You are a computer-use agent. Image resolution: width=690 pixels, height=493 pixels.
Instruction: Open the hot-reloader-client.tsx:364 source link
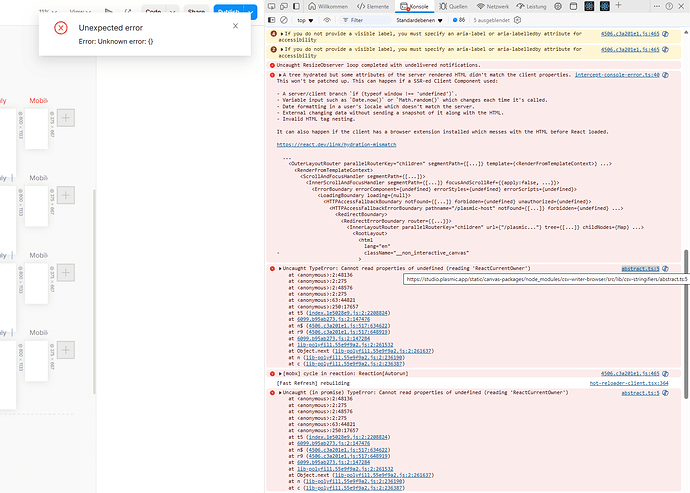(x=629, y=383)
